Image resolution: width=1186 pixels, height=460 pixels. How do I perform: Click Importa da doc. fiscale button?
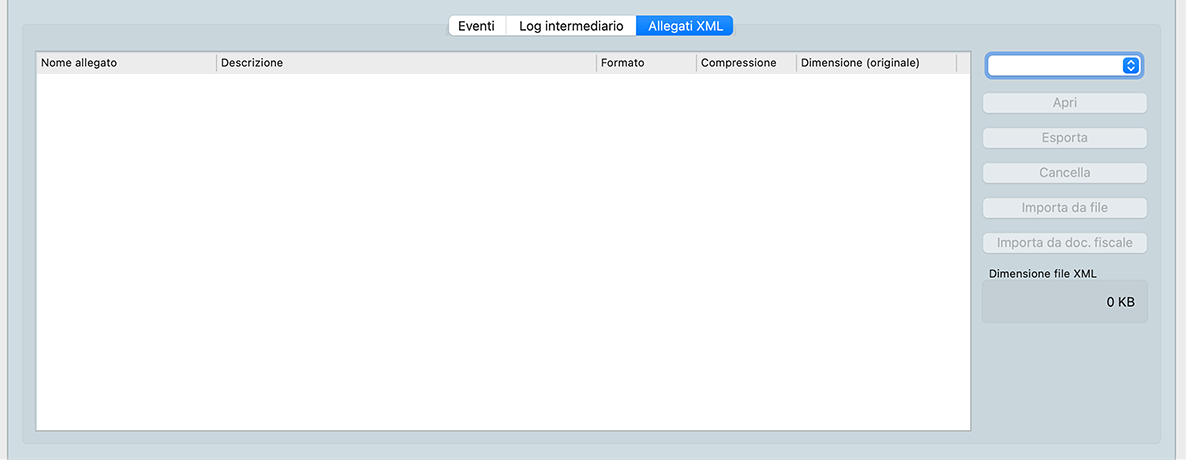[x=1064, y=243]
